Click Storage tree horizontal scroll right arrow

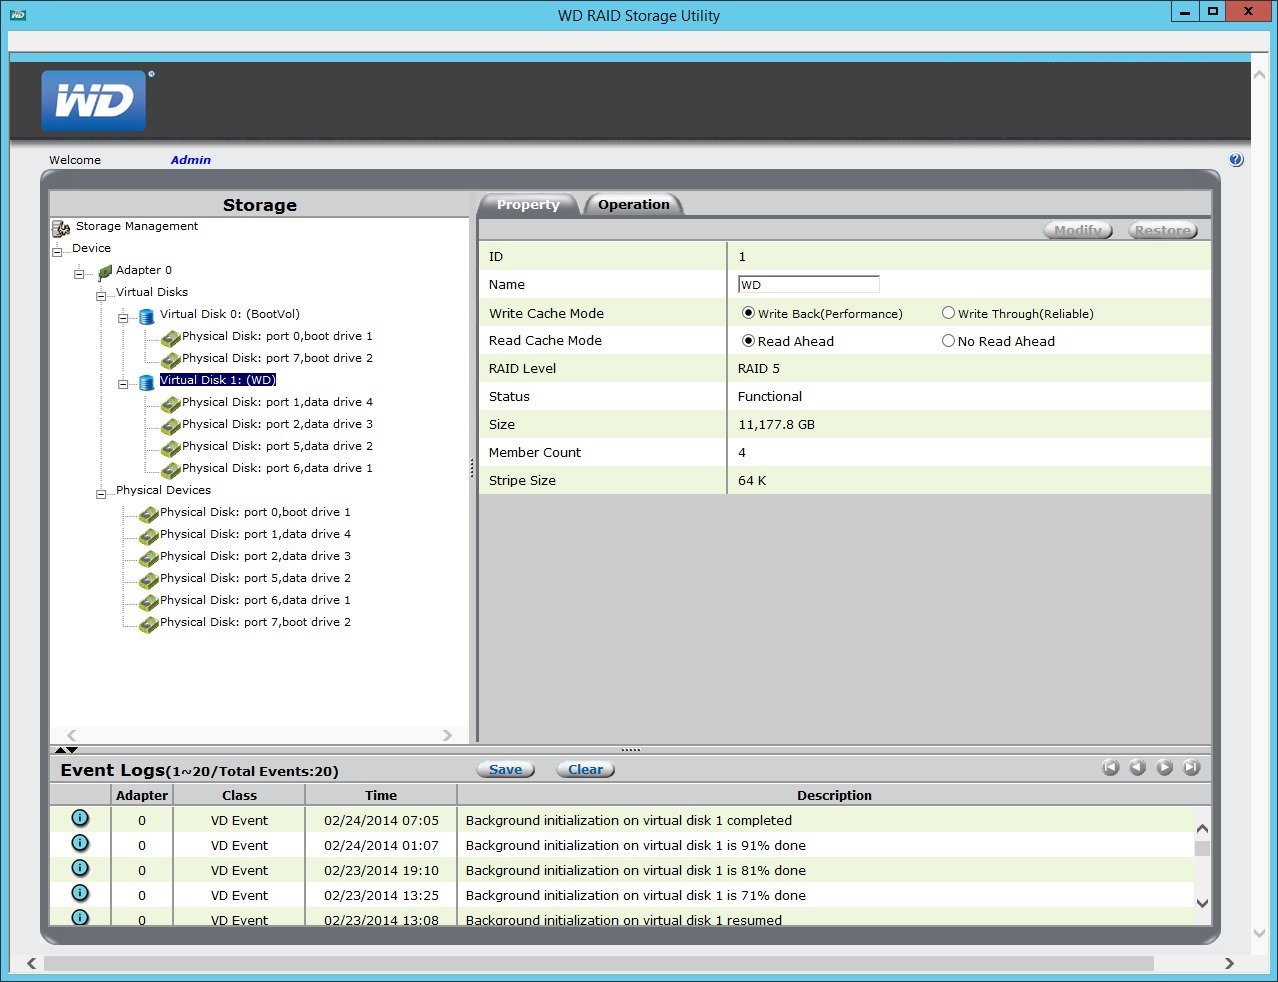pos(447,735)
